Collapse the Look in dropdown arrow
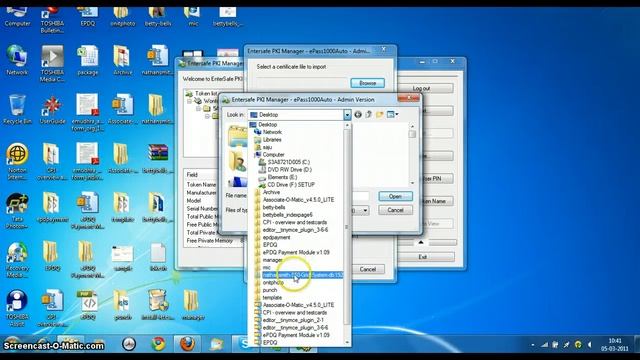Image resolution: width=640 pixels, height=360 pixels. pyautogui.click(x=347, y=115)
